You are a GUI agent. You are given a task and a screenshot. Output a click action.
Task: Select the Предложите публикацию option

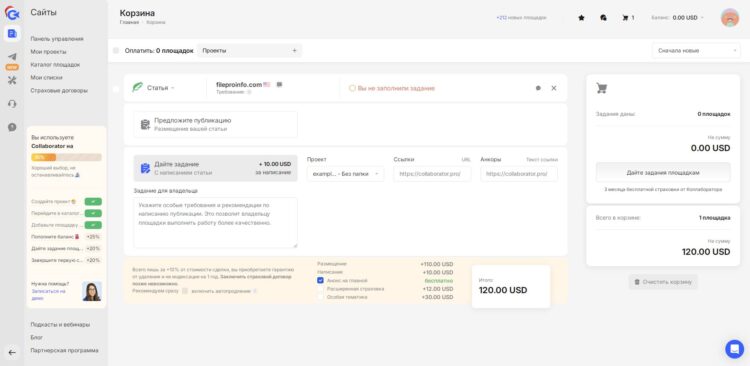point(215,124)
